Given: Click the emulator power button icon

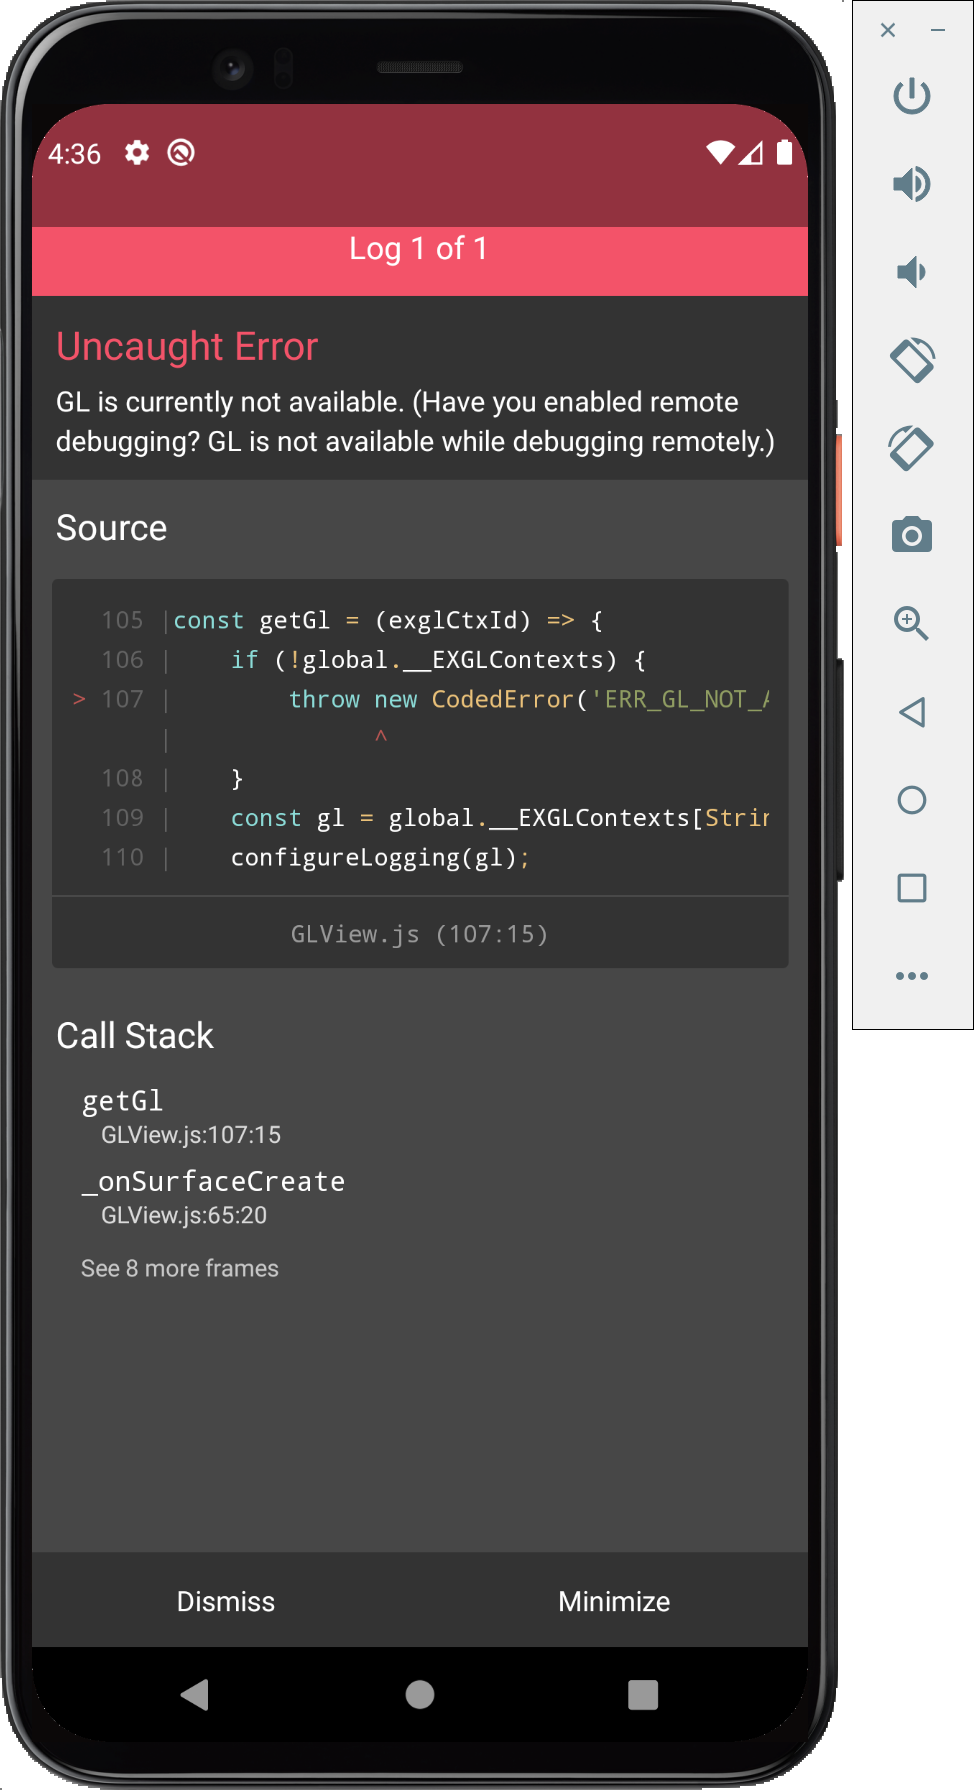Looking at the screenshot, I should [912, 96].
